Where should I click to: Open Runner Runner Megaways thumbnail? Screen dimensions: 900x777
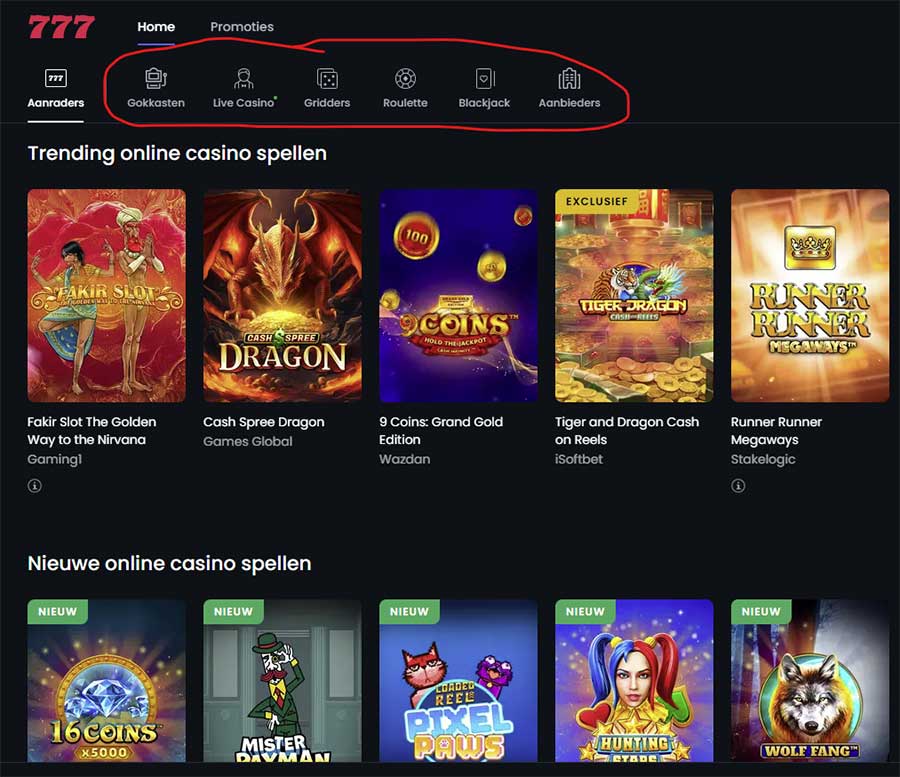click(x=810, y=296)
